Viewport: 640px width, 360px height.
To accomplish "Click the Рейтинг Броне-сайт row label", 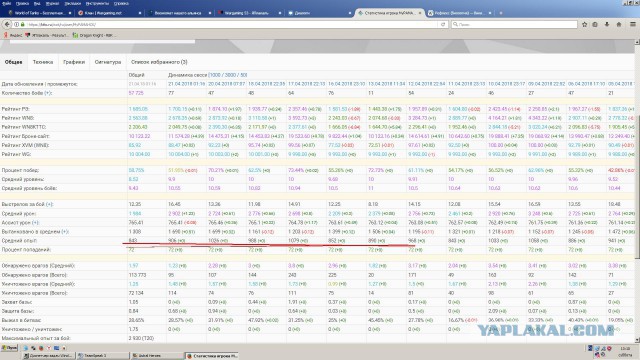I will point(25,136).
